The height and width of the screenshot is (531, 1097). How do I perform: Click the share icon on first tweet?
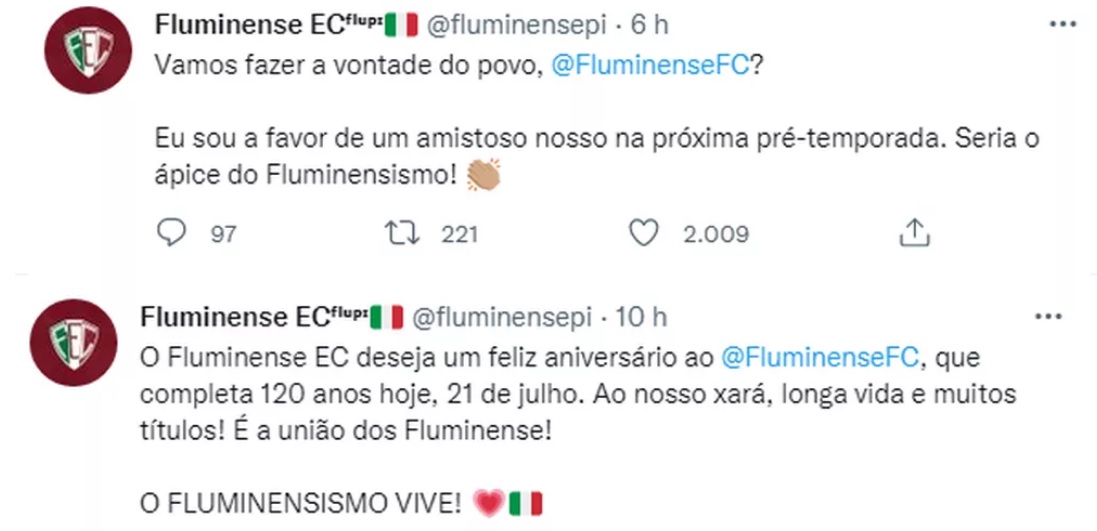[914, 232]
